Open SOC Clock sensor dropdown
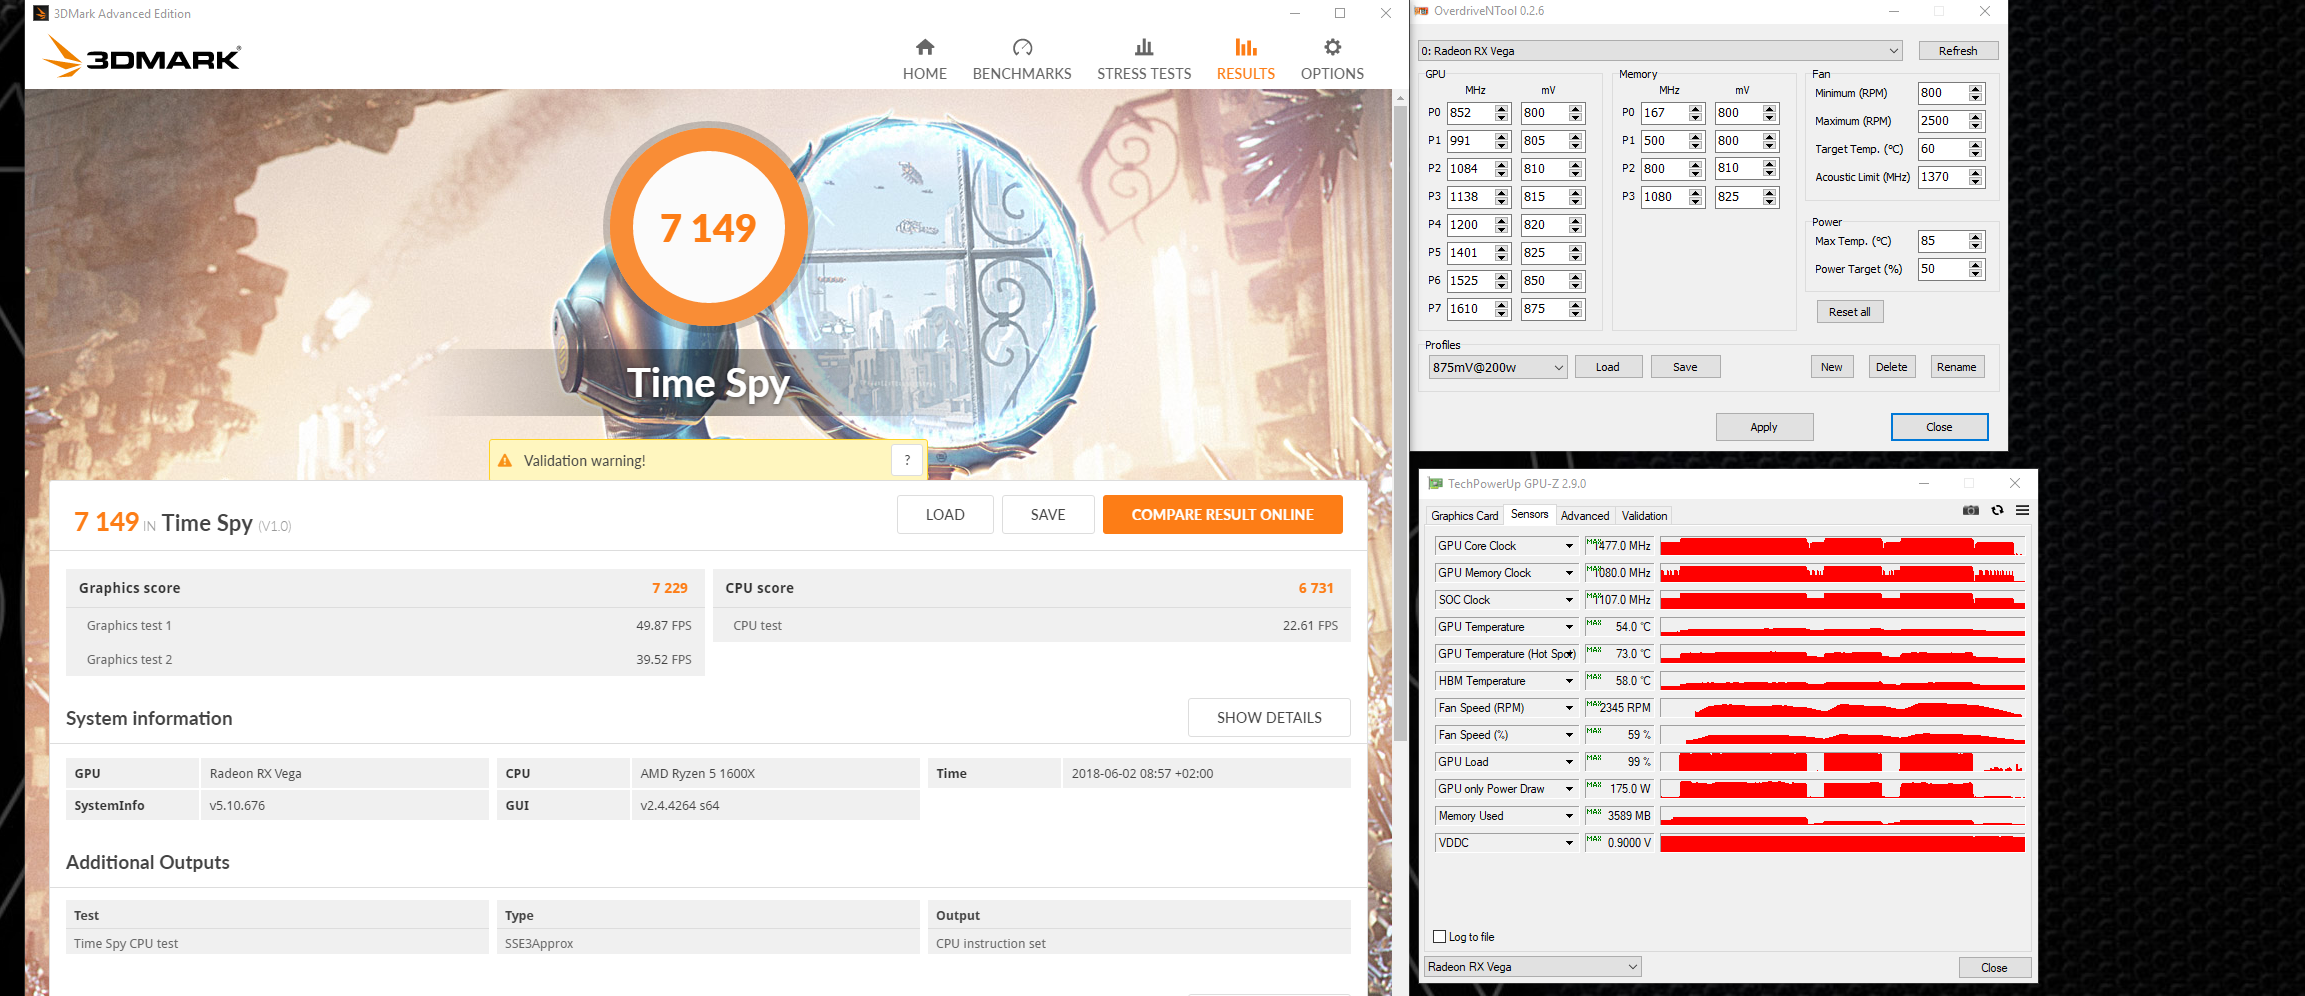2305x996 pixels. (1569, 600)
